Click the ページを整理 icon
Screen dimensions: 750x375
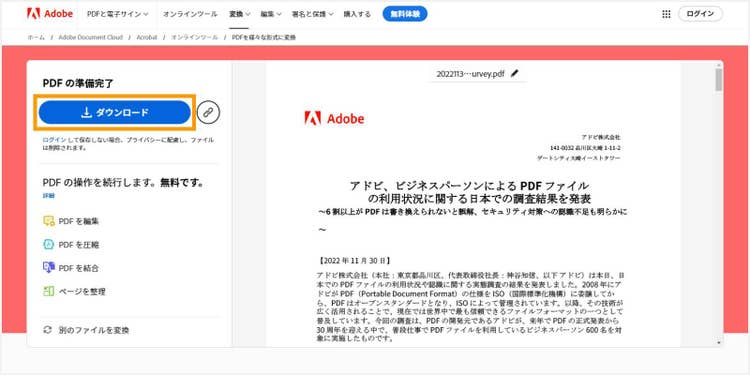point(49,291)
